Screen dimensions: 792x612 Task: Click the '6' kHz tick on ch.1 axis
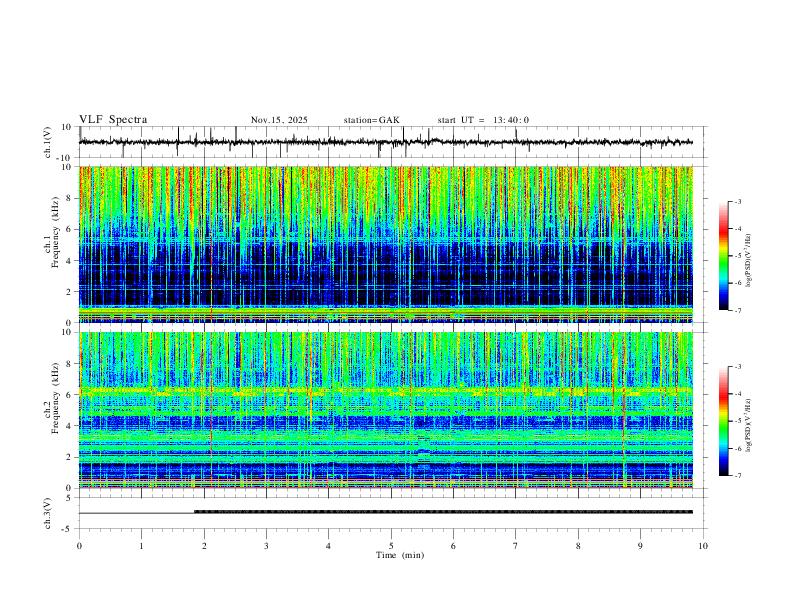[69, 229]
